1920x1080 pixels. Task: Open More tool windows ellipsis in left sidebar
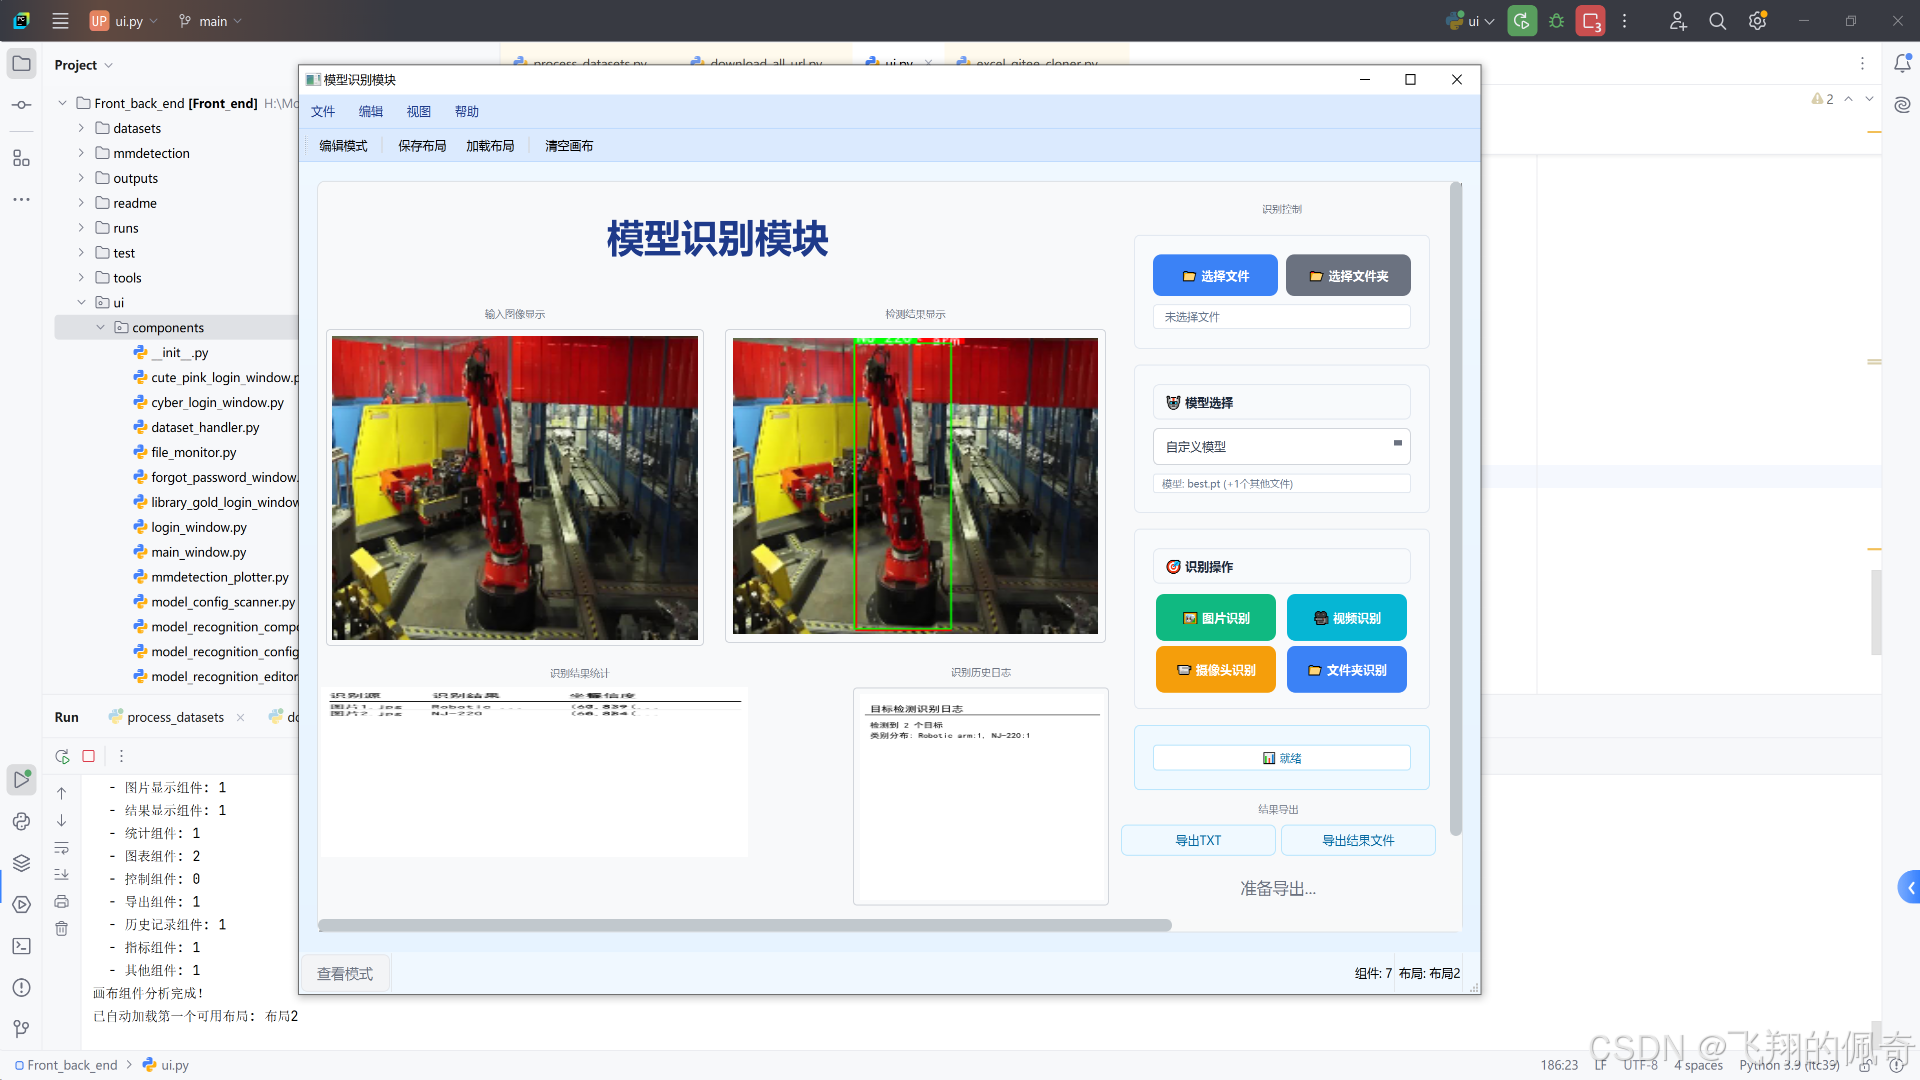pos(21,199)
